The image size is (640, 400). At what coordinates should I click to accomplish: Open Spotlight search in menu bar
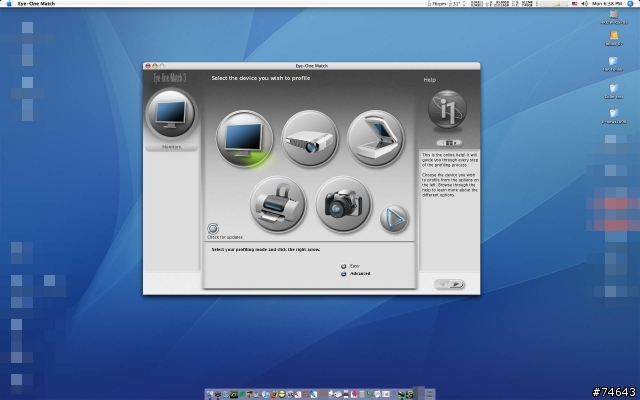click(x=630, y=3)
